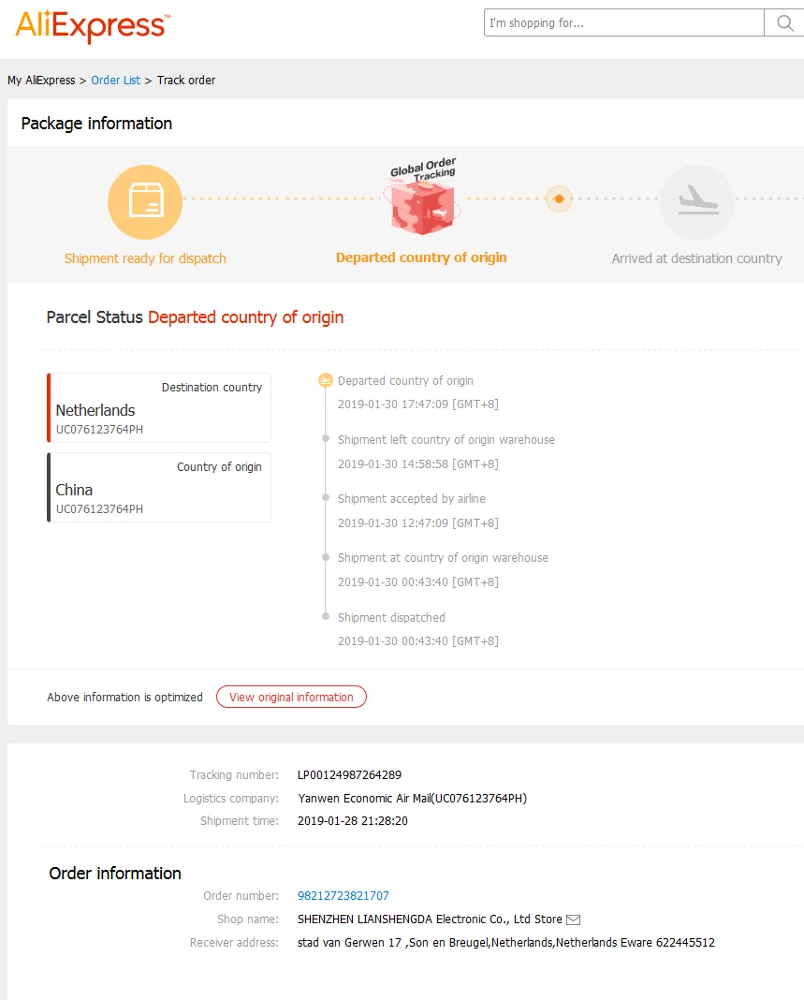Select the China country of origin card
This screenshot has height=1000, width=804.
[160, 487]
